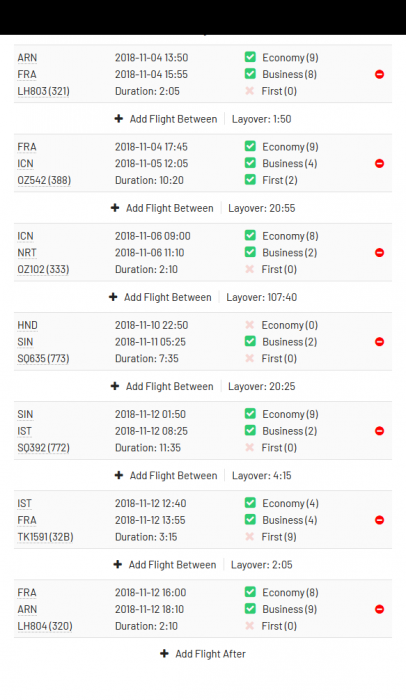Viewport: 406px width, 700px height.
Task: Add flight between layover 1:50
Action: click(x=166, y=119)
